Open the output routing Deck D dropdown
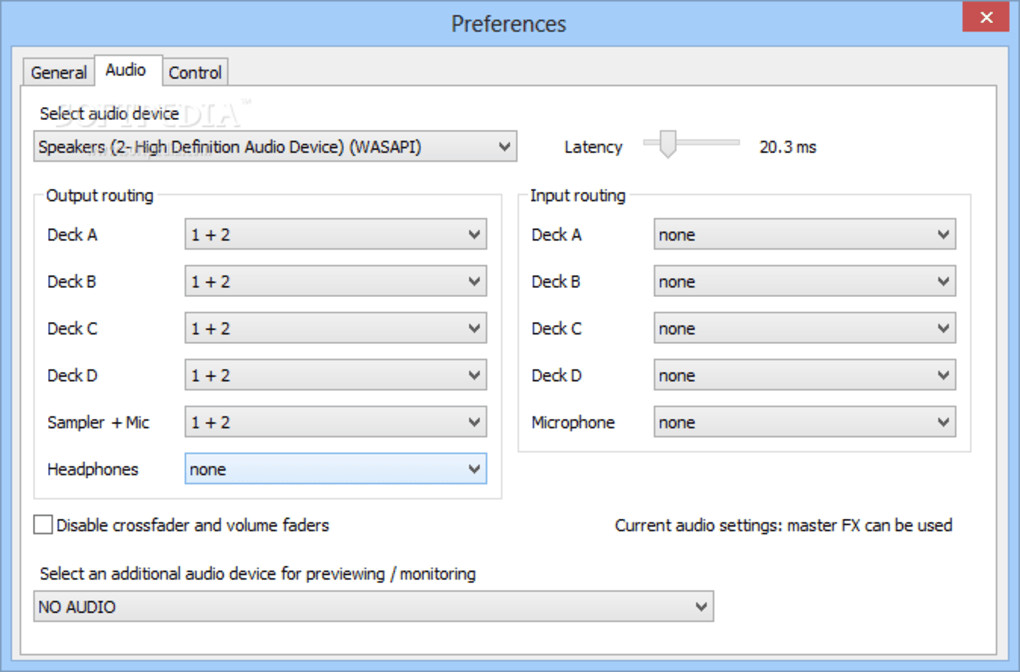 point(336,376)
